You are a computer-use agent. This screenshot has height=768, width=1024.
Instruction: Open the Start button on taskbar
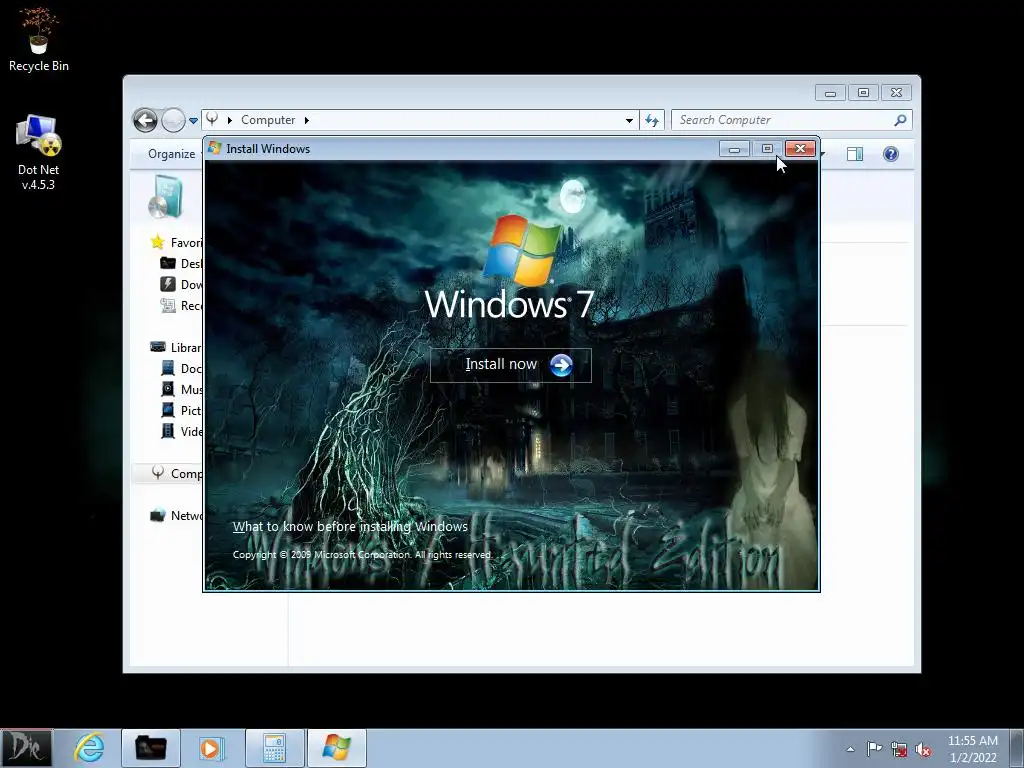[x=26, y=748]
